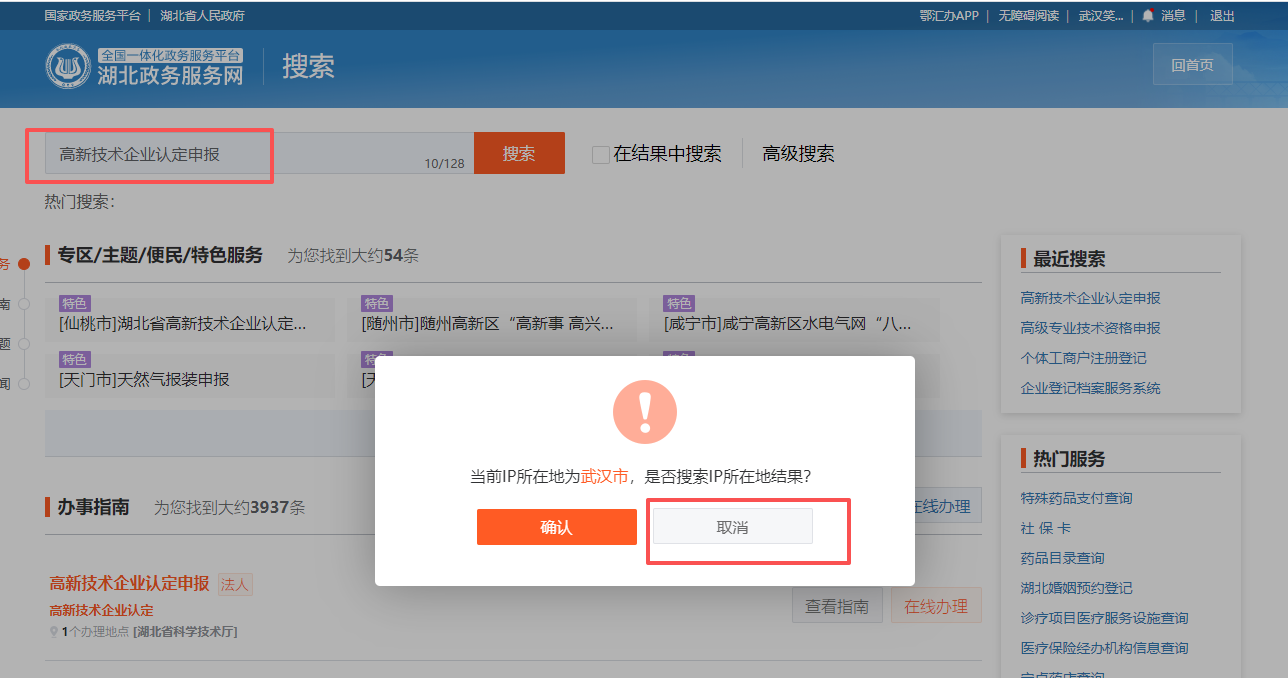Viewport: 1288px width, 678px height.
Task: Click the active orange side navigation dot
Action: (x=24, y=264)
